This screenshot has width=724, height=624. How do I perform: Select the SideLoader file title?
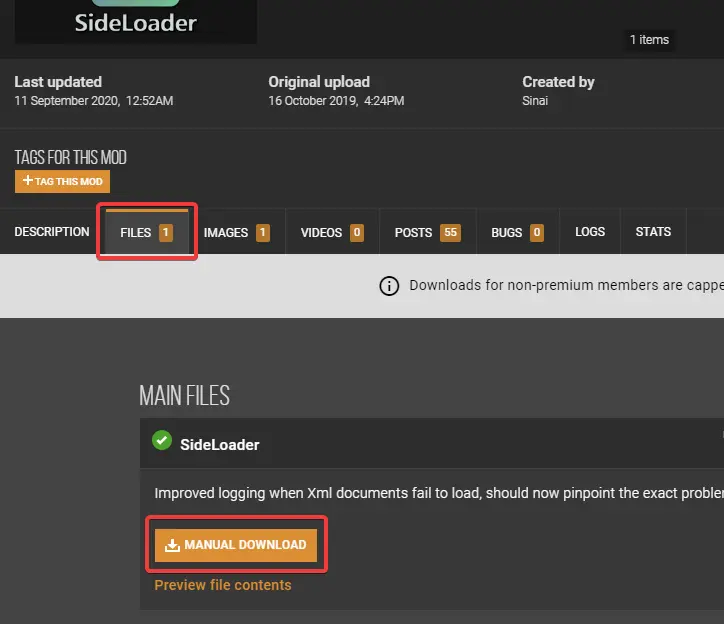[219, 445]
